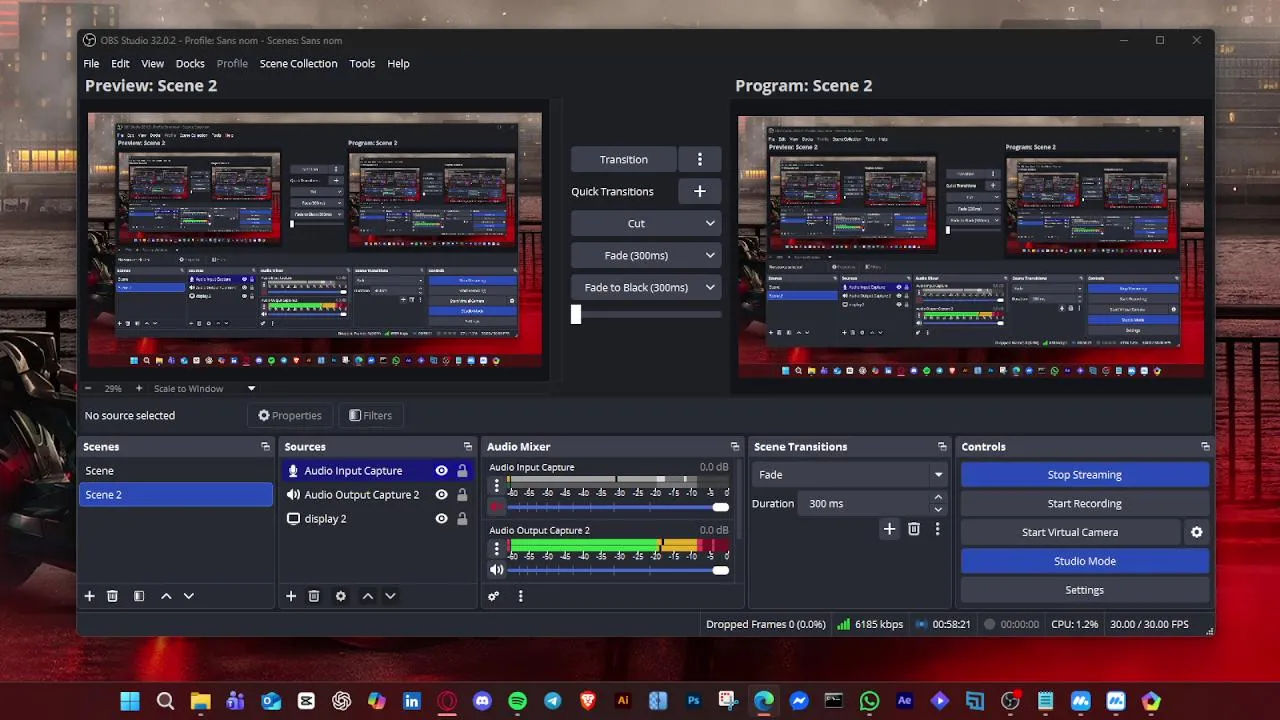Open Audio Output Capture 2 options dots
Viewport: 1280px width, 720px height.
[x=496, y=548]
